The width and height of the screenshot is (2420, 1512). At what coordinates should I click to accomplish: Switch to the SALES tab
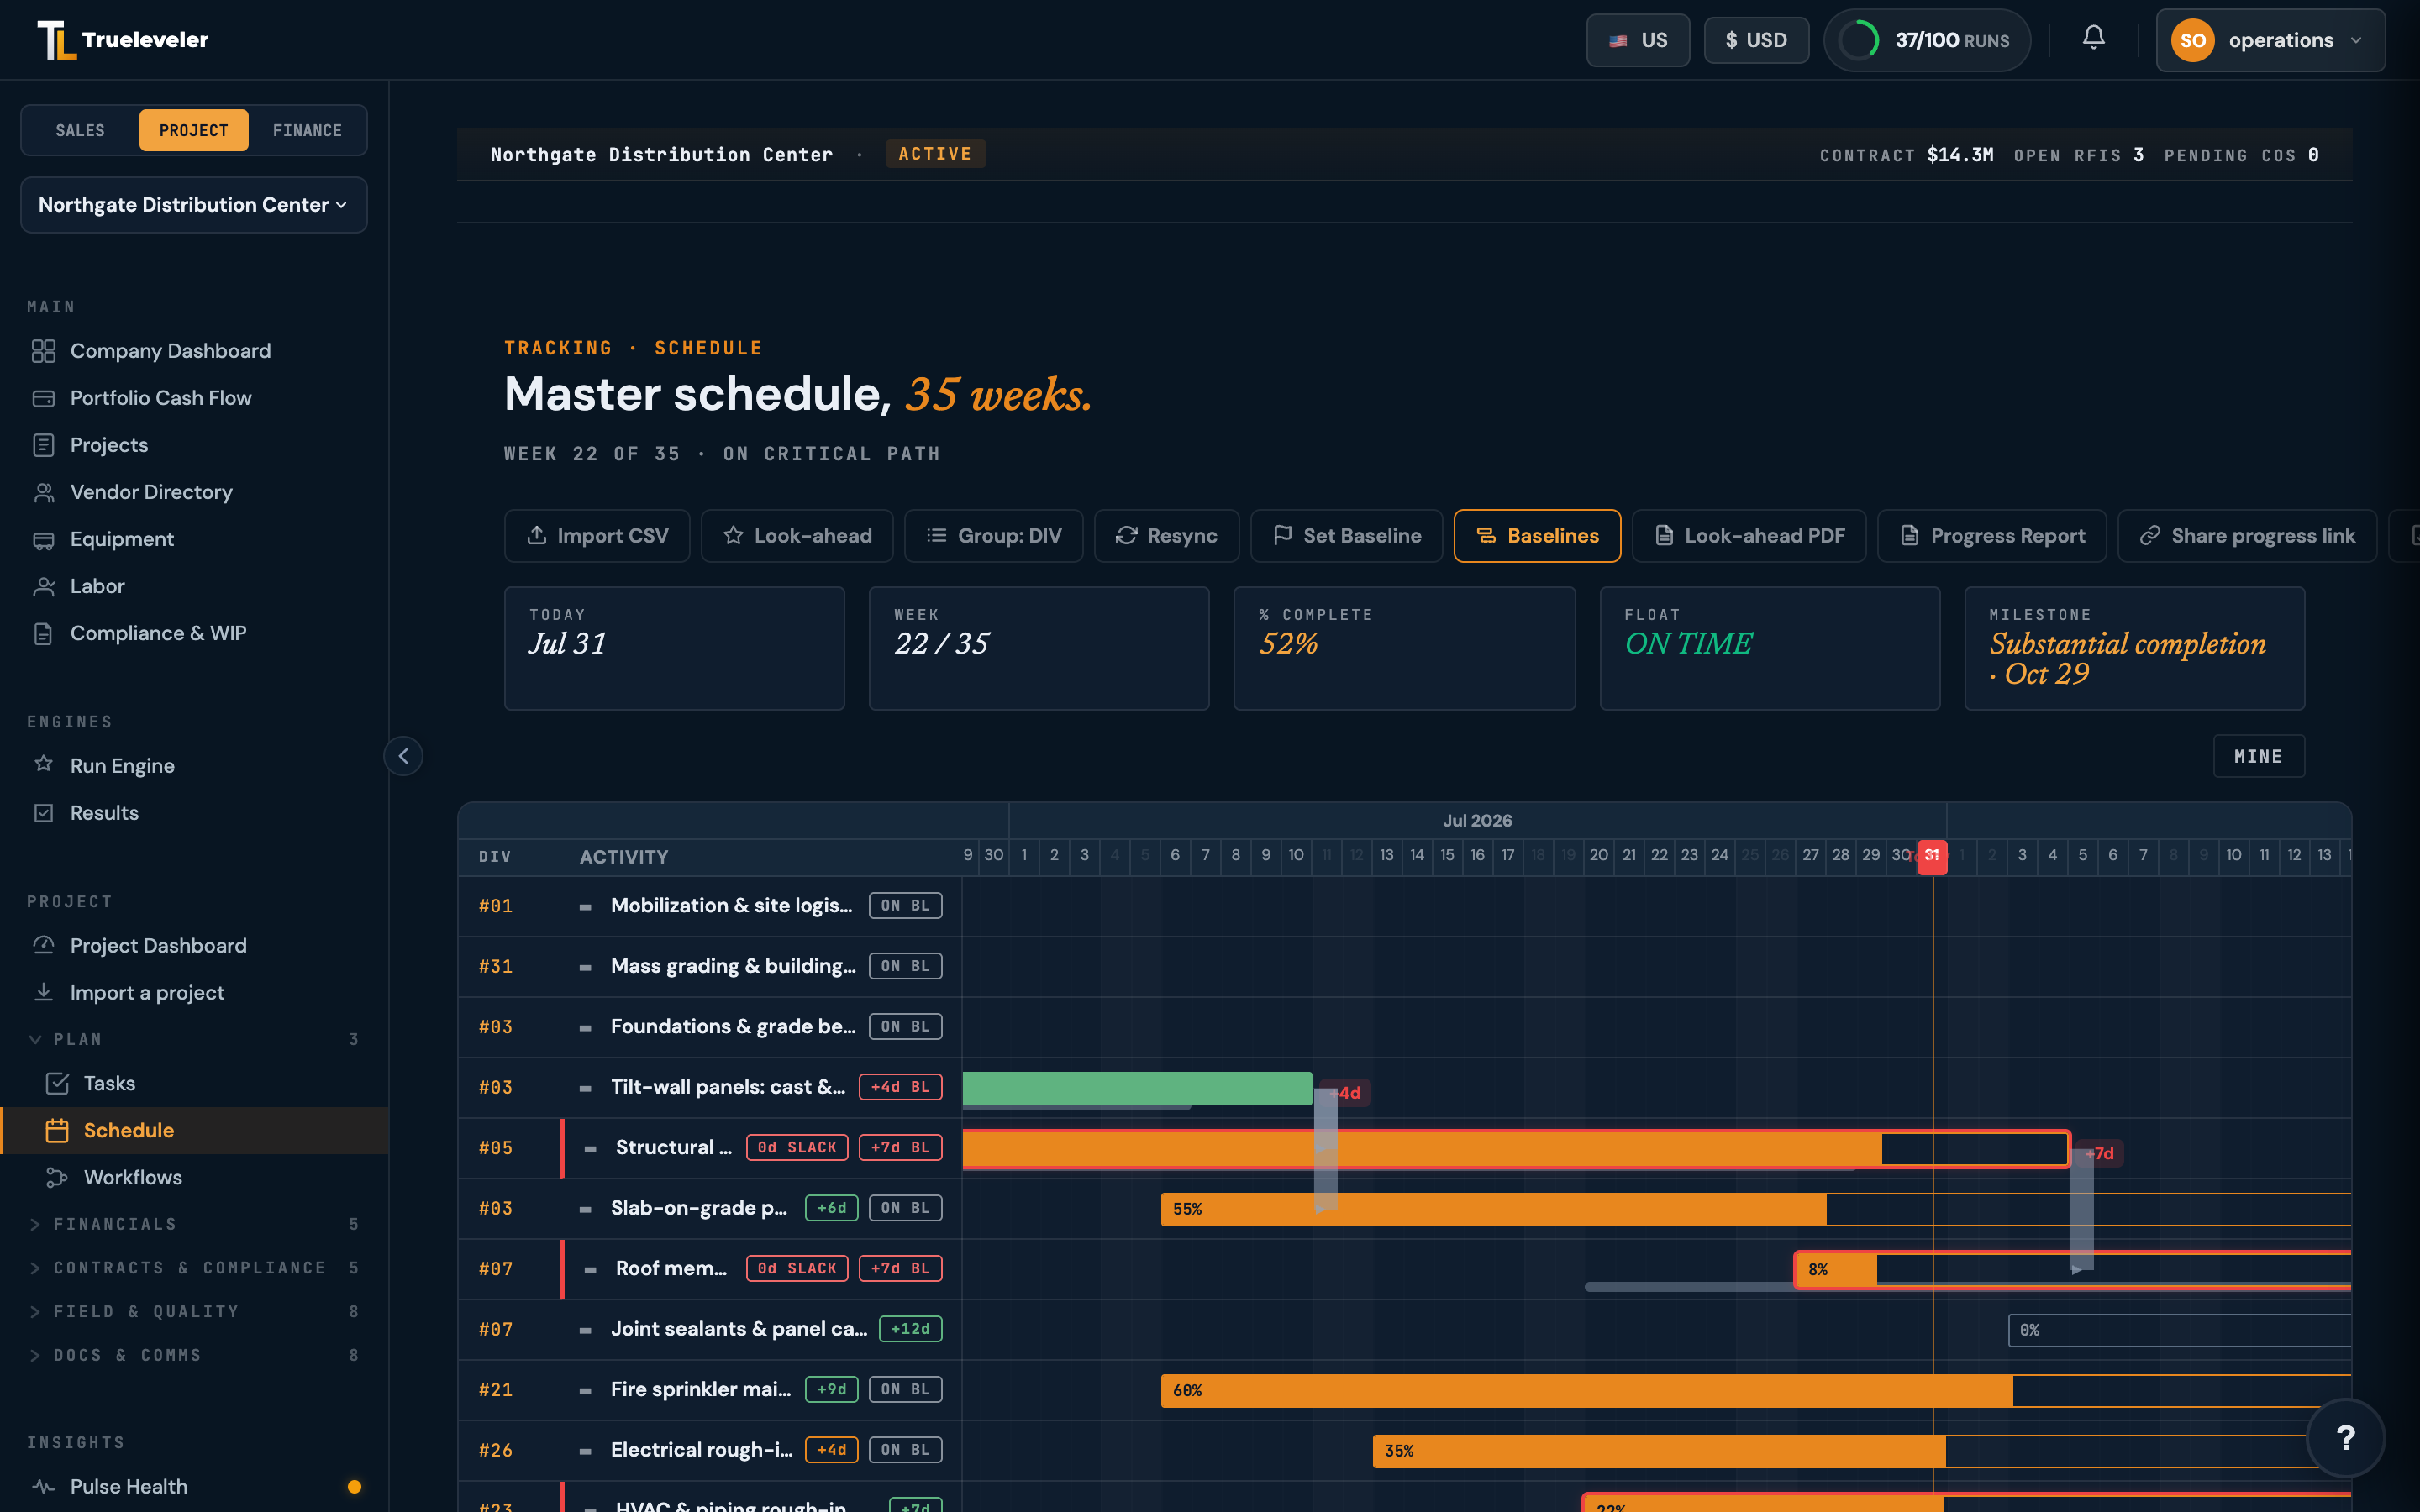coord(80,130)
